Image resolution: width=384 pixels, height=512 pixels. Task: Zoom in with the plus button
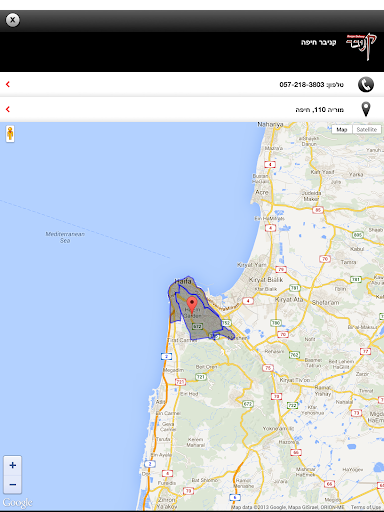[13, 465]
